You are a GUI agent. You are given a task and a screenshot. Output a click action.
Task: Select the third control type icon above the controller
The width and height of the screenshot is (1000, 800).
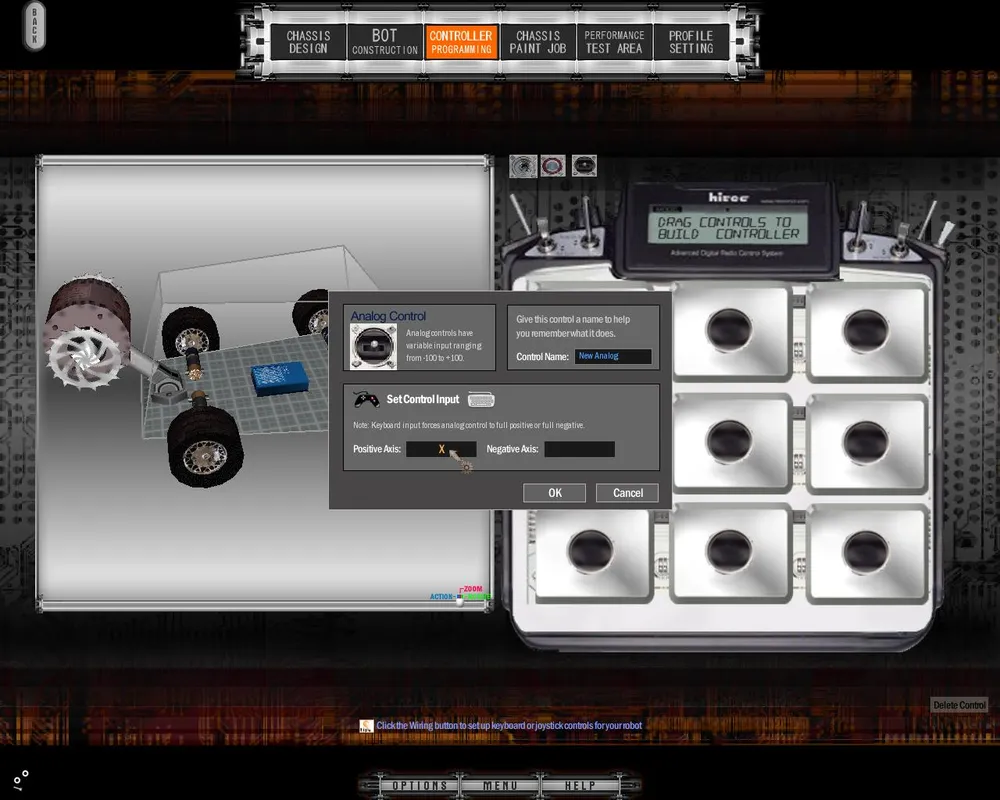click(584, 166)
